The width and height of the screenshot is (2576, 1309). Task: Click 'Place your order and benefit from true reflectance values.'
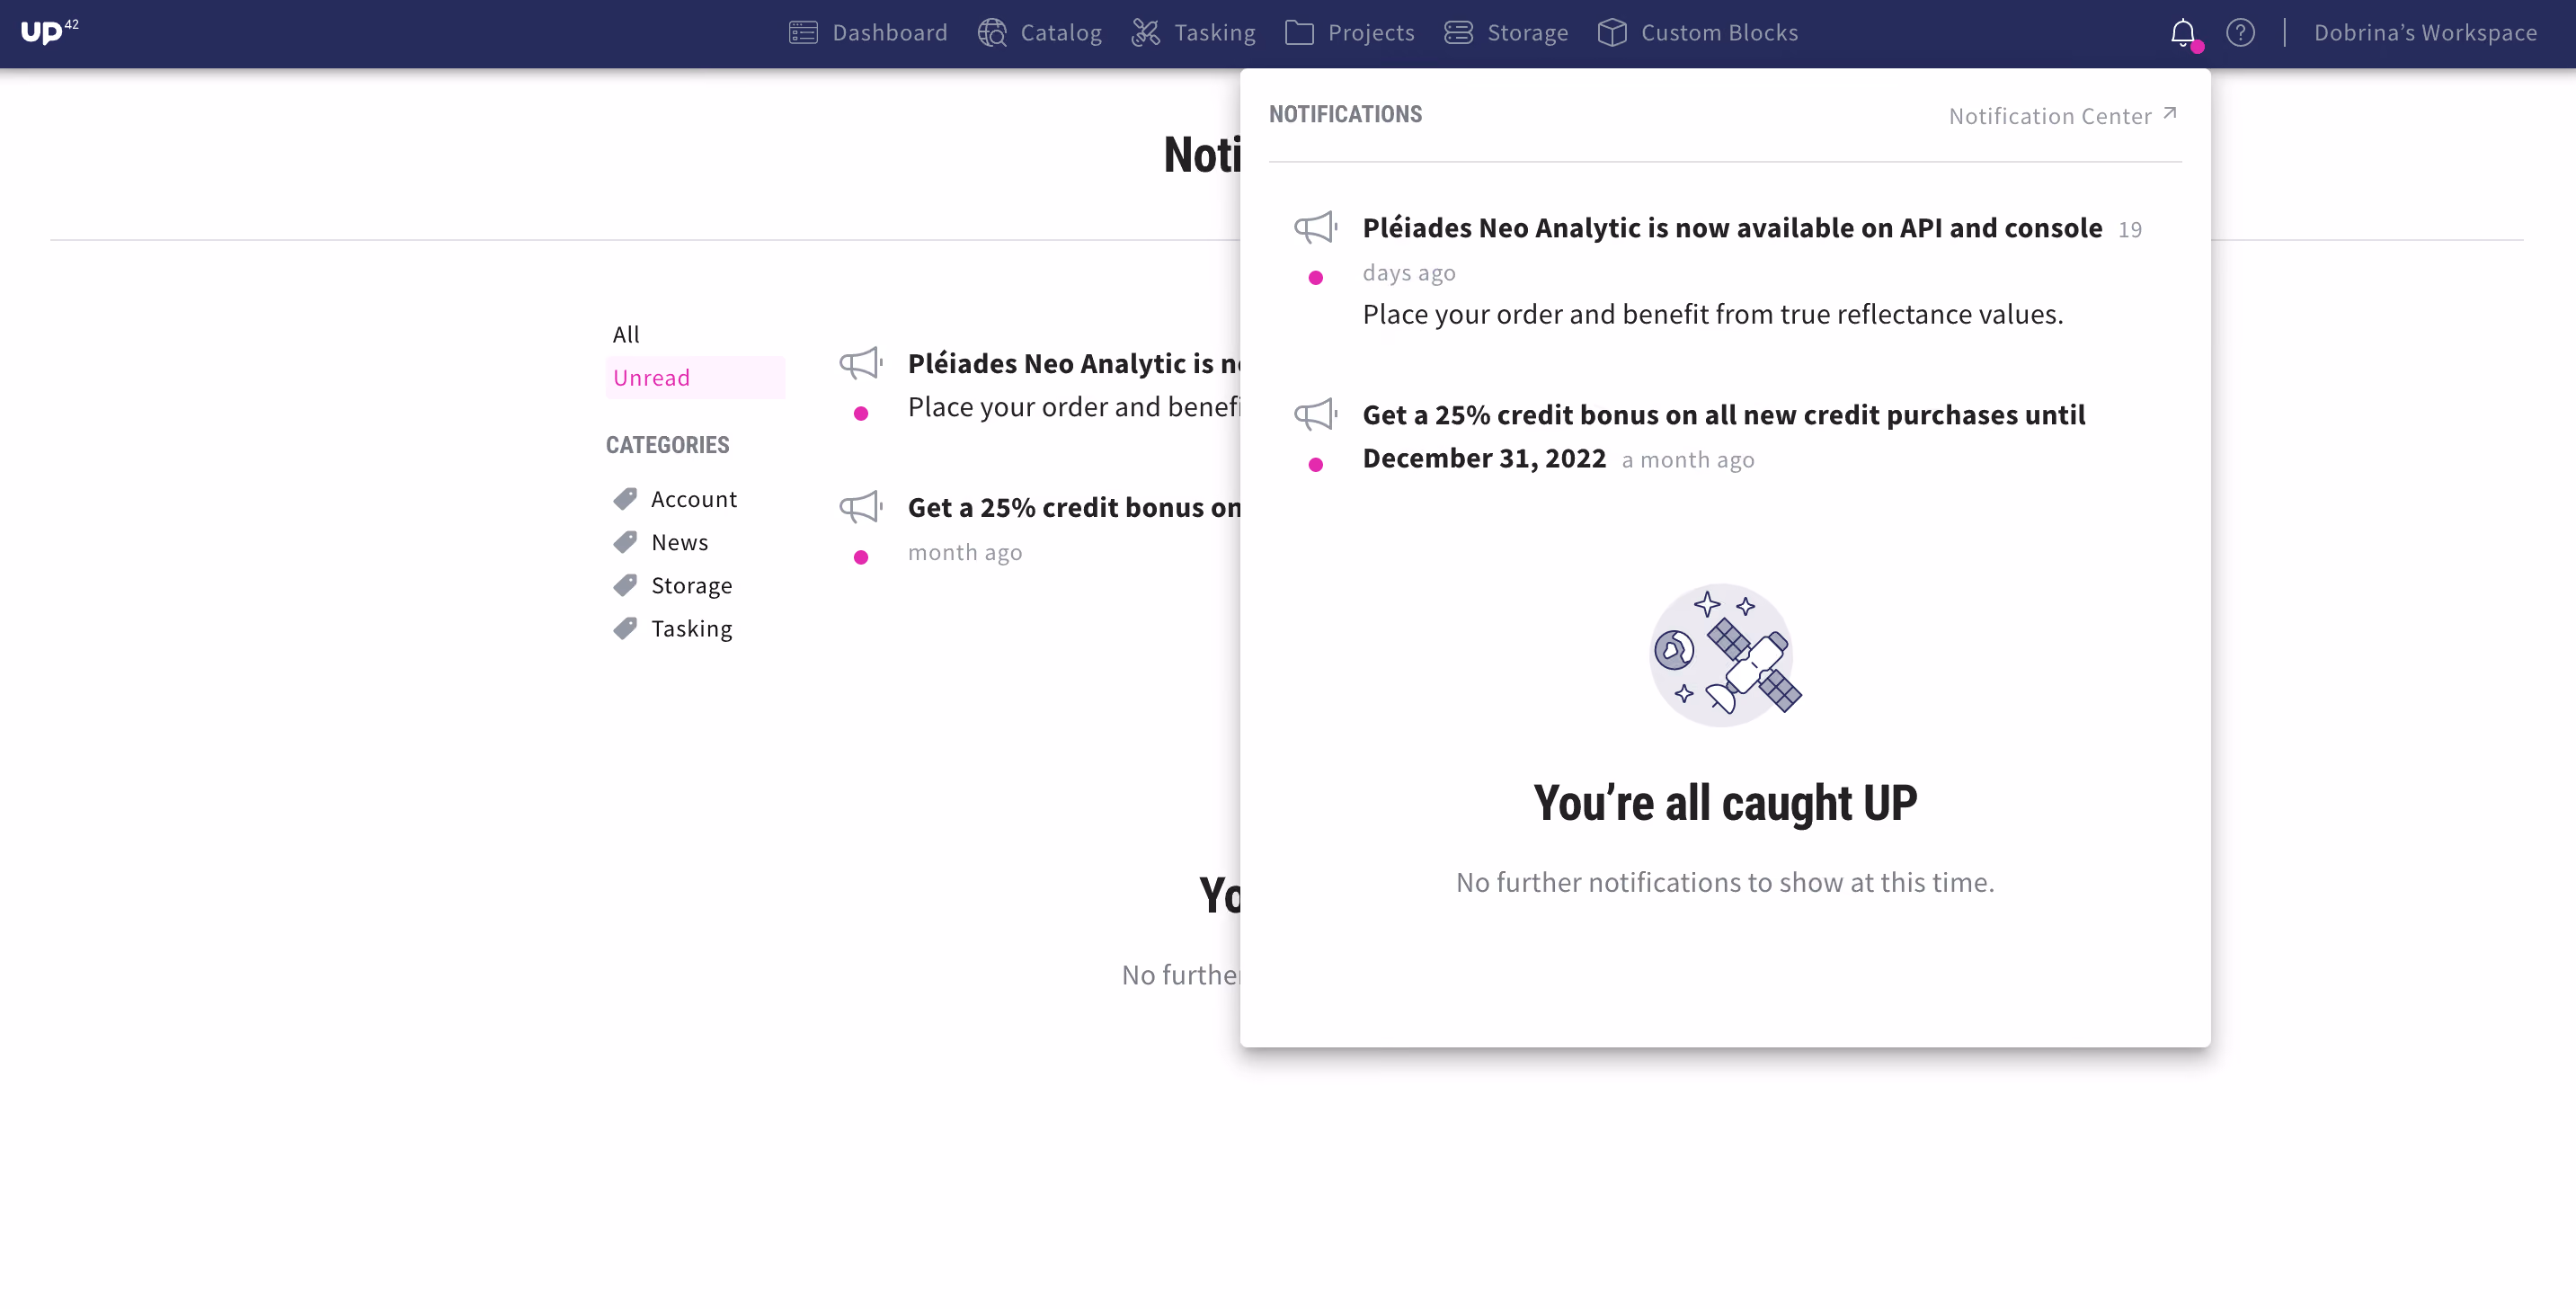point(1713,314)
